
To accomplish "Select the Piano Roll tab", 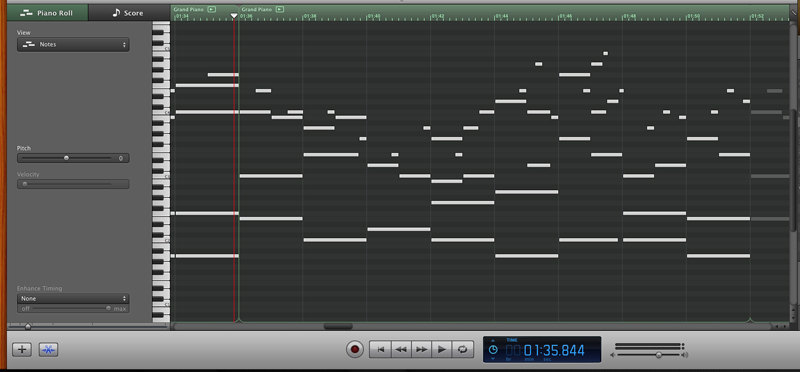I will [47, 13].
